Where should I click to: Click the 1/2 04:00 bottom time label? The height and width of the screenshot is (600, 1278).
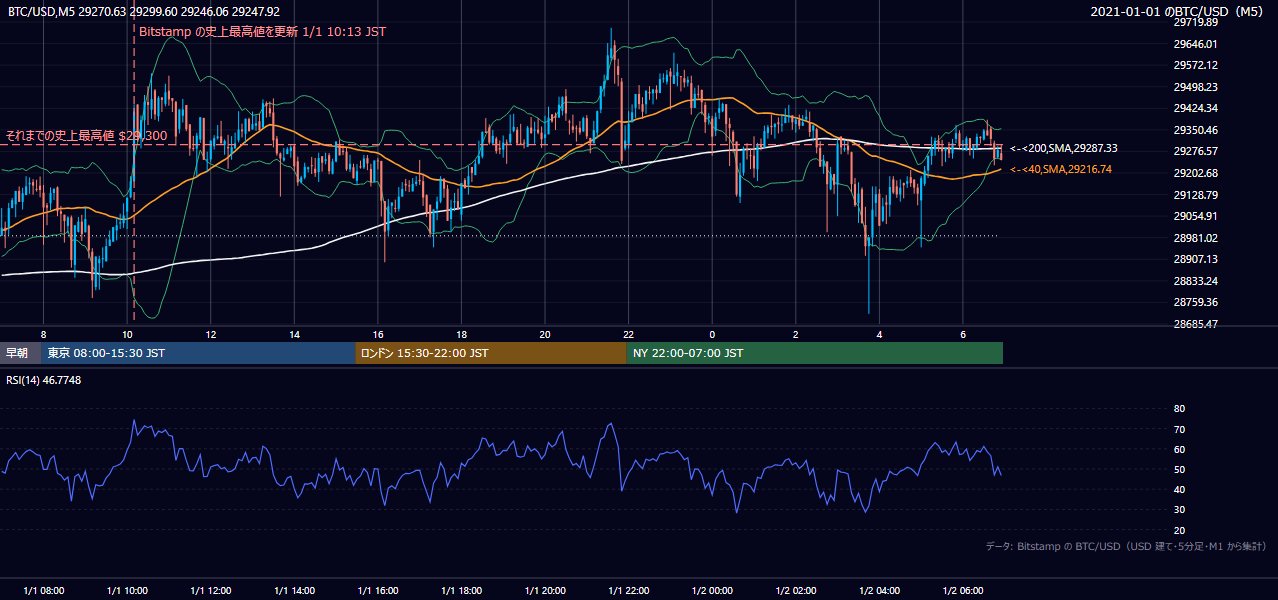click(x=879, y=591)
